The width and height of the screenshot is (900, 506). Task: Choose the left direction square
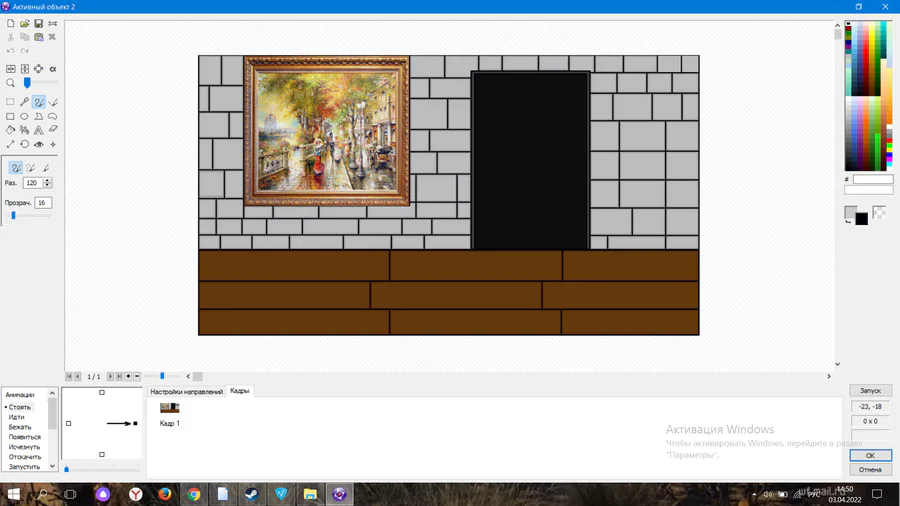point(68,423)
